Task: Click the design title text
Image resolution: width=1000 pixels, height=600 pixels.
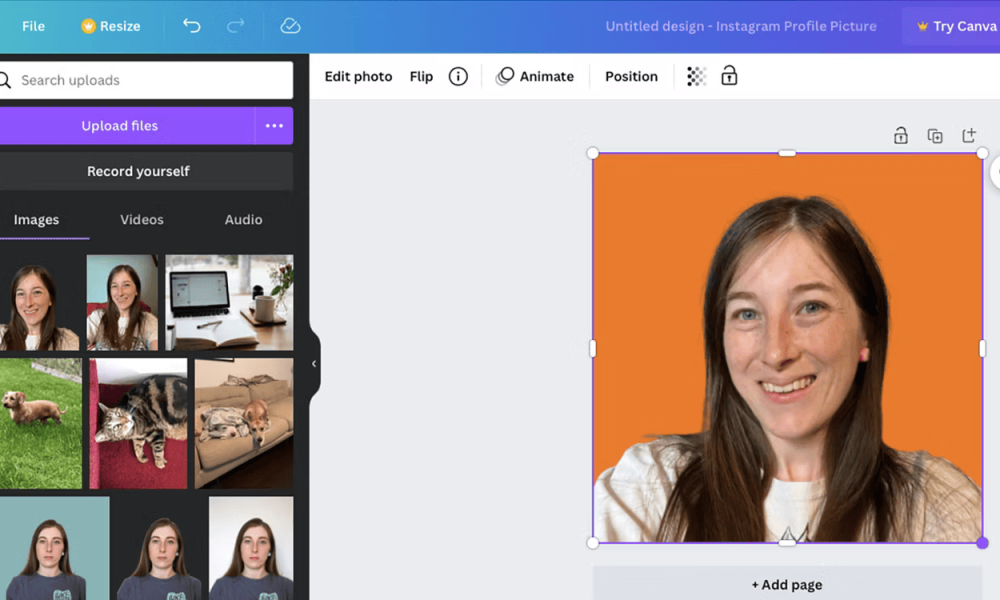Action: [741, 26]
